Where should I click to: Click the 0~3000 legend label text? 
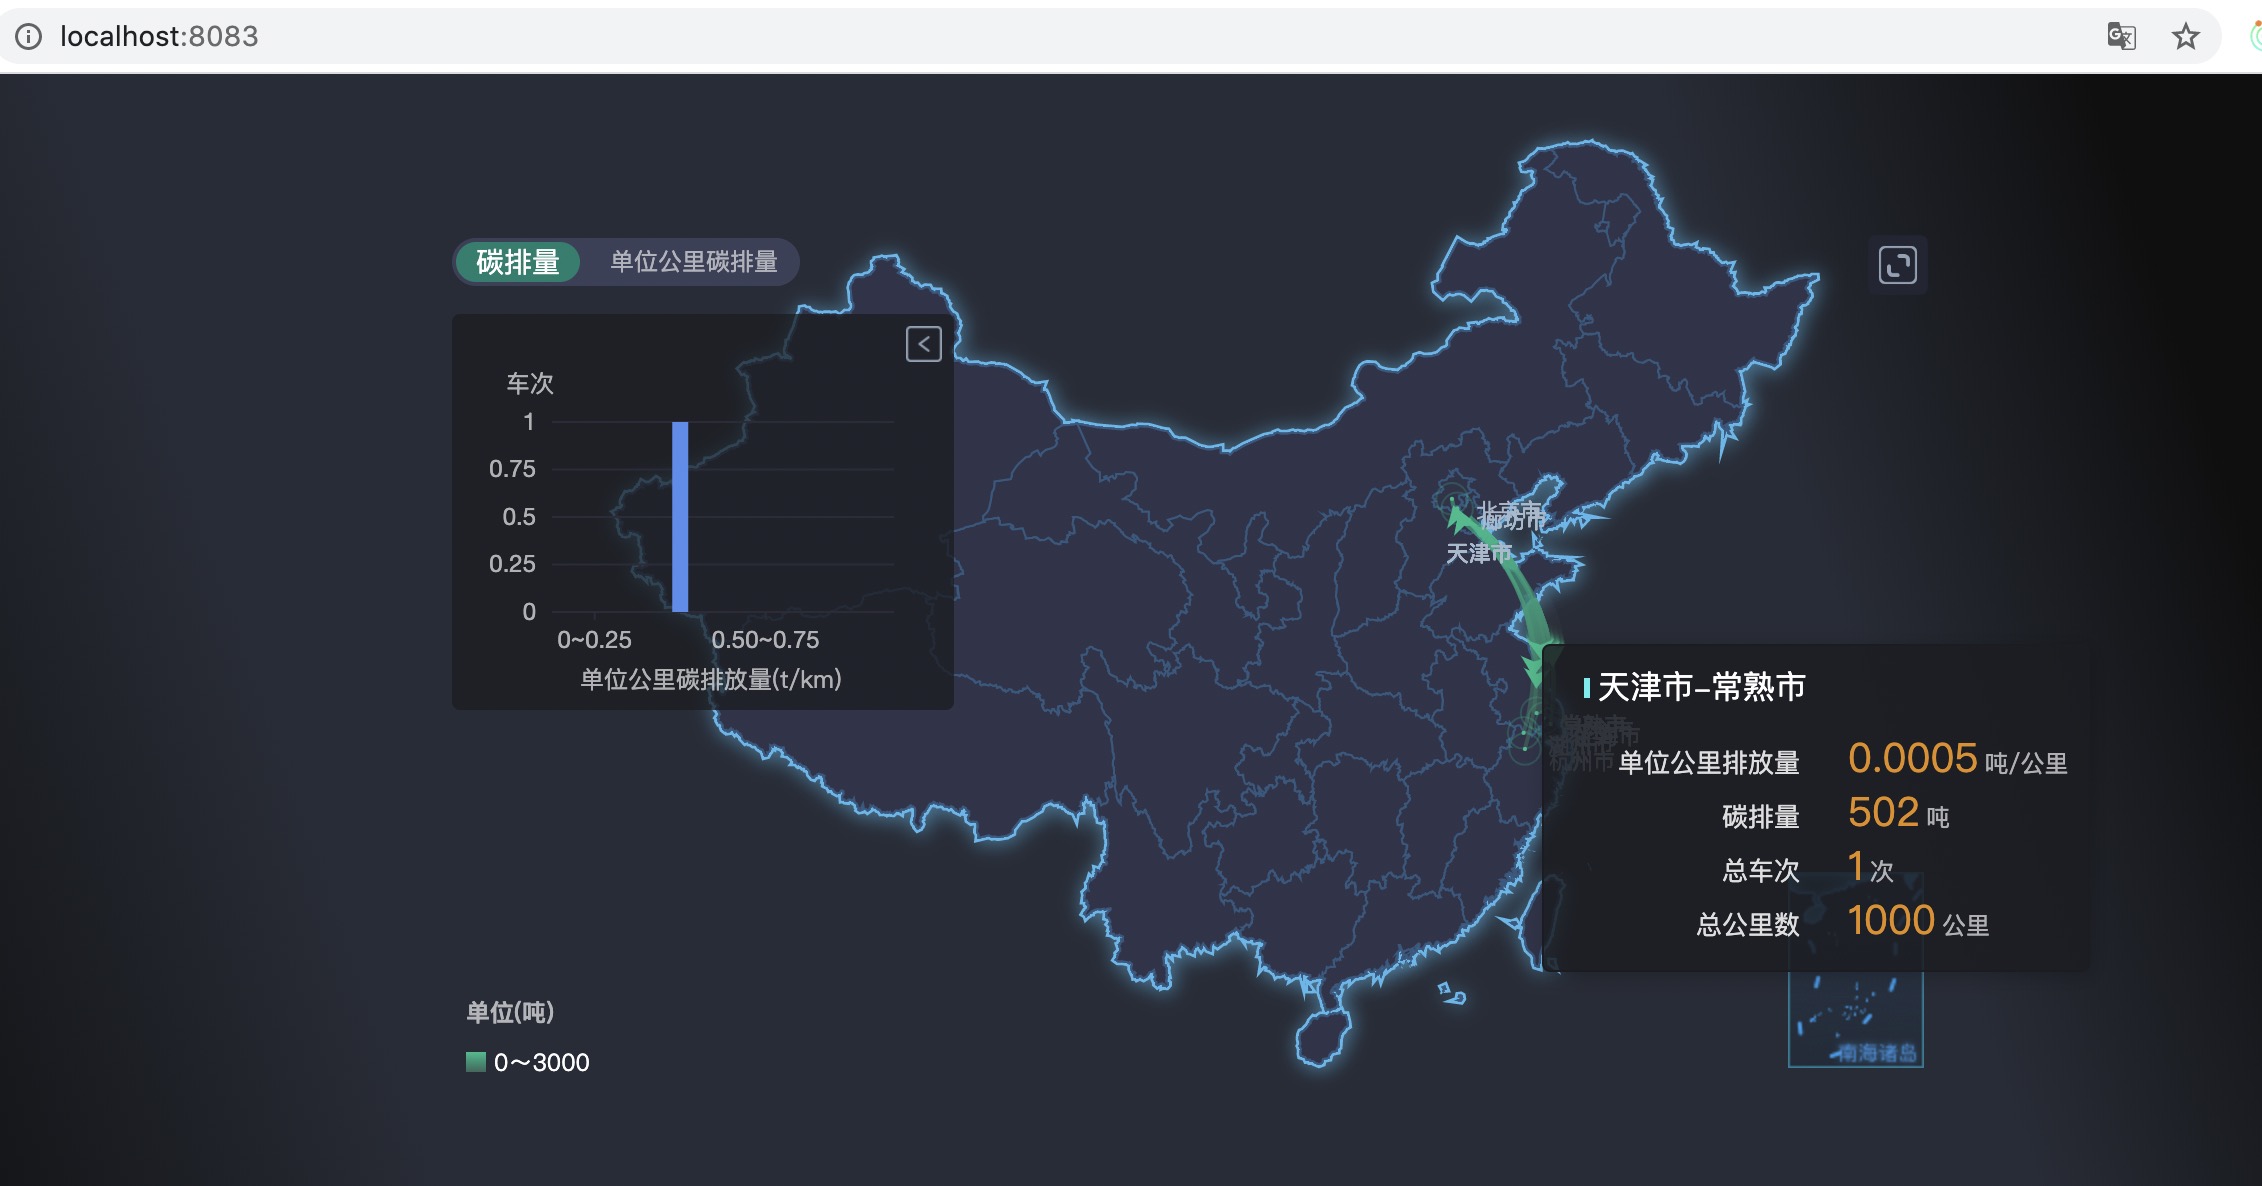[x=542, y=1062]
